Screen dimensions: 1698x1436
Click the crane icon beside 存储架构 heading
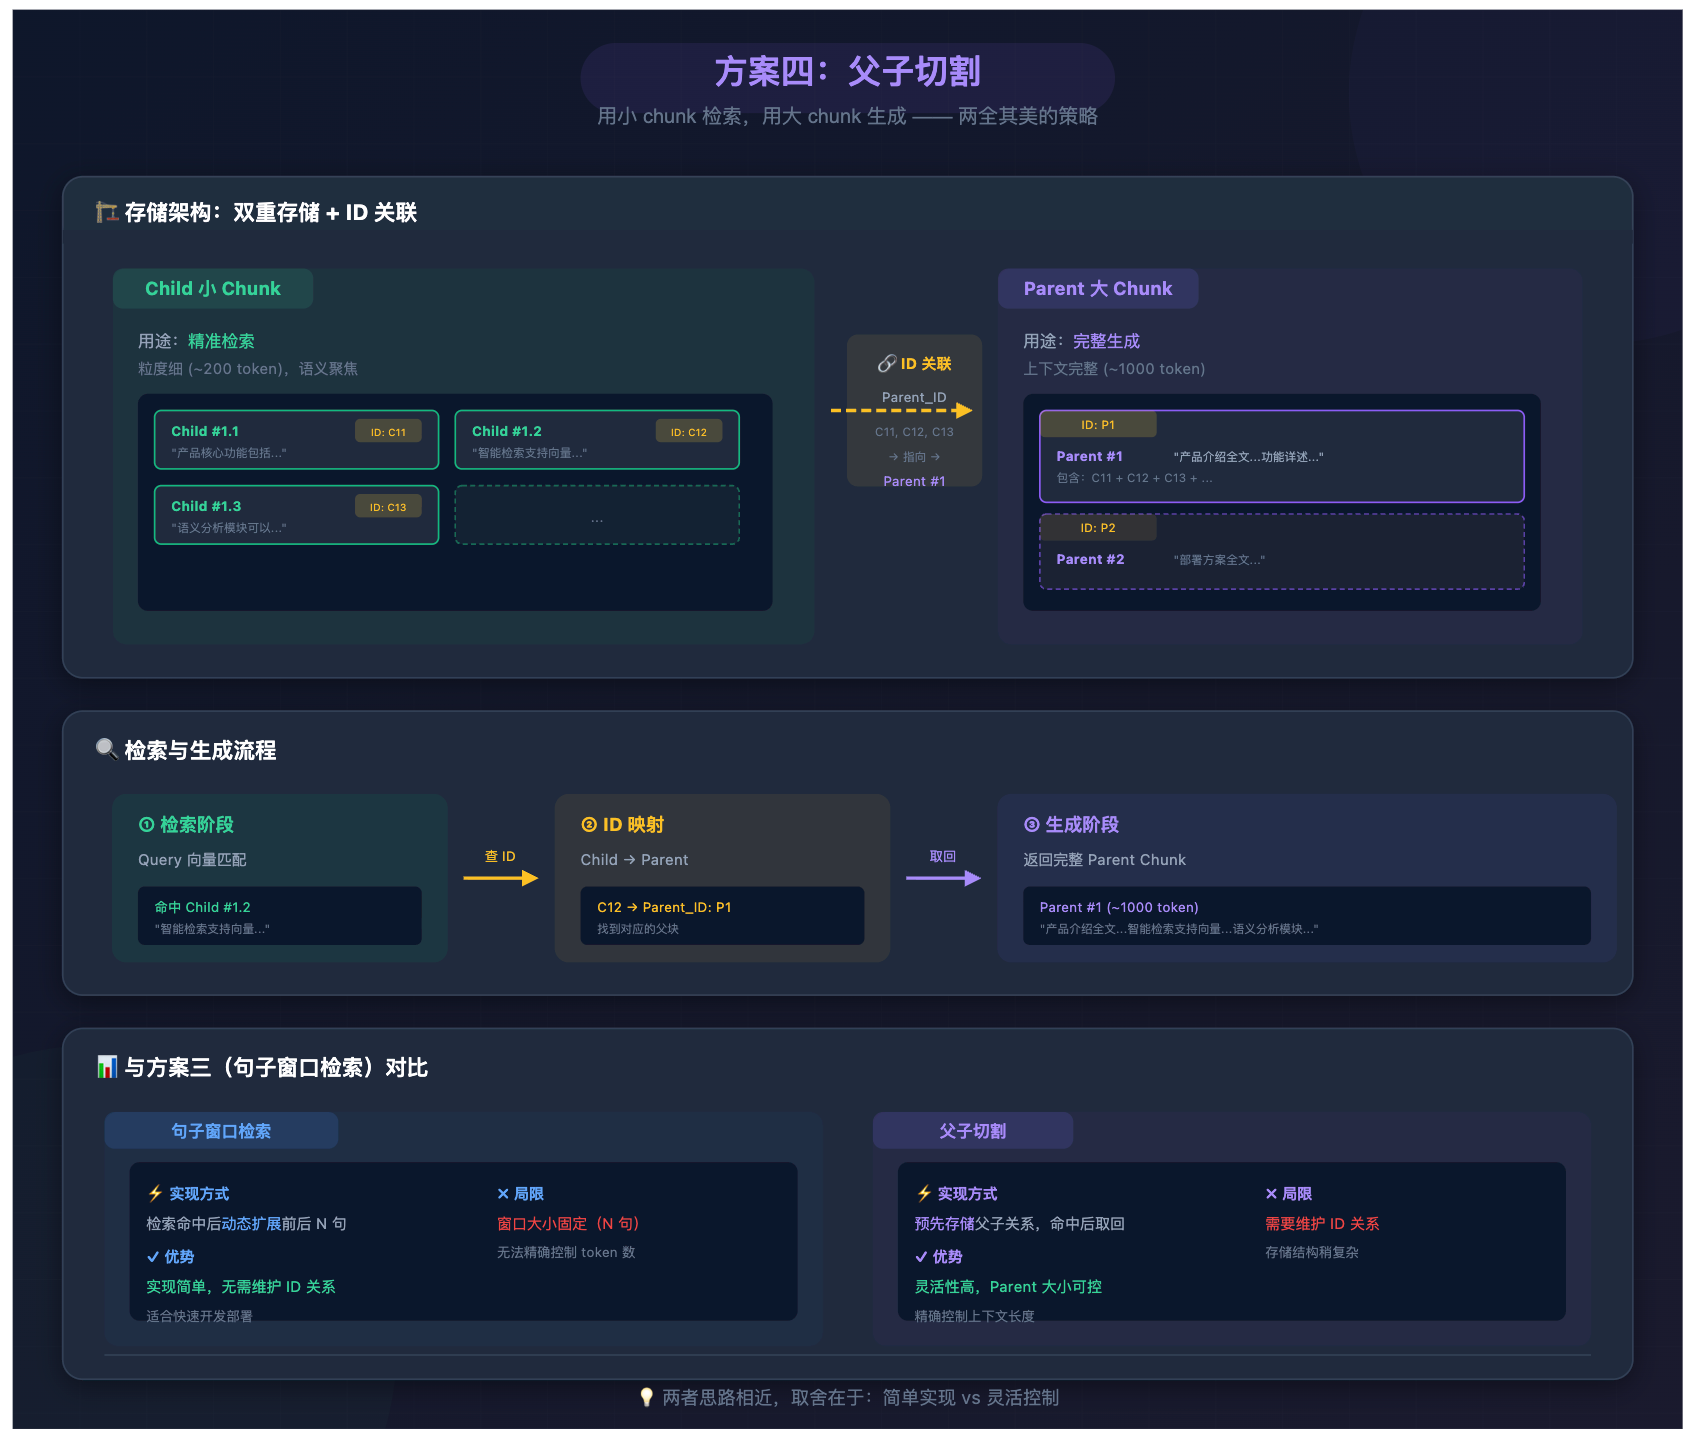(106, 212)
